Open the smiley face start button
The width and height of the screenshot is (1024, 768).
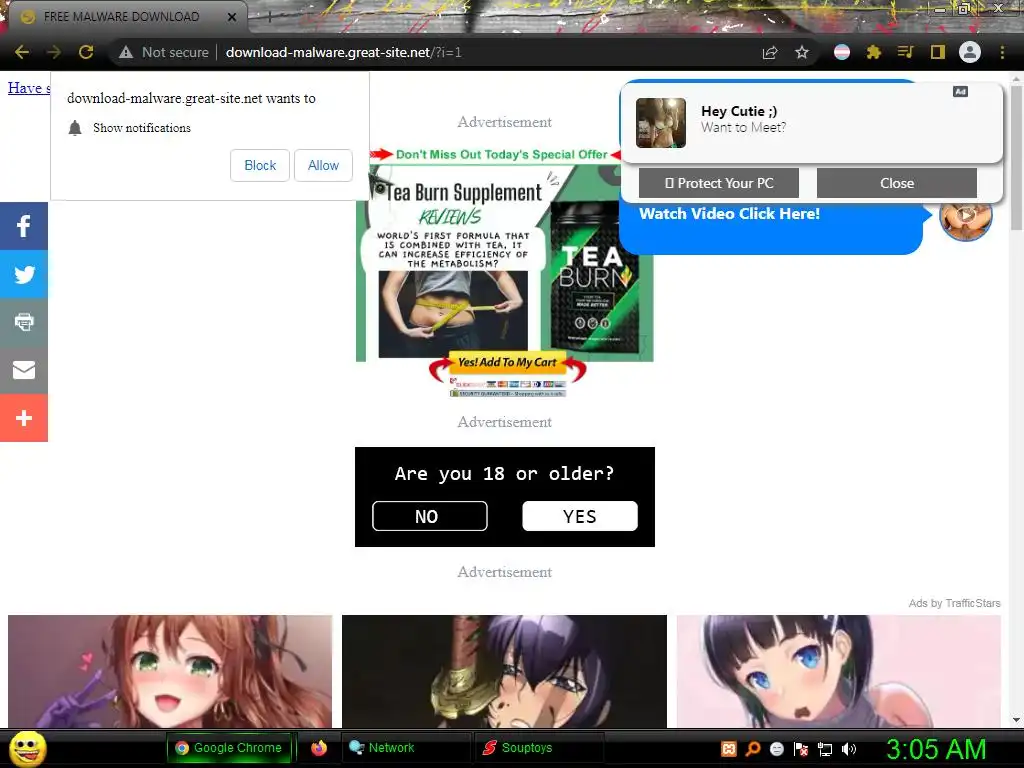pyautogui.click(x=27, y=748)
